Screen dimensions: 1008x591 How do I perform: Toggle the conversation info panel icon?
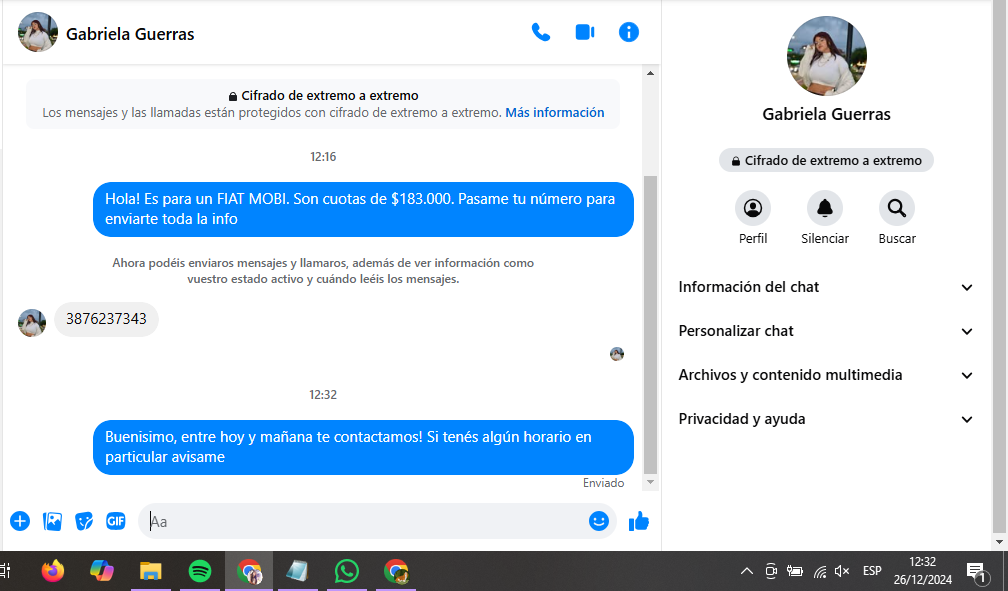629,32
